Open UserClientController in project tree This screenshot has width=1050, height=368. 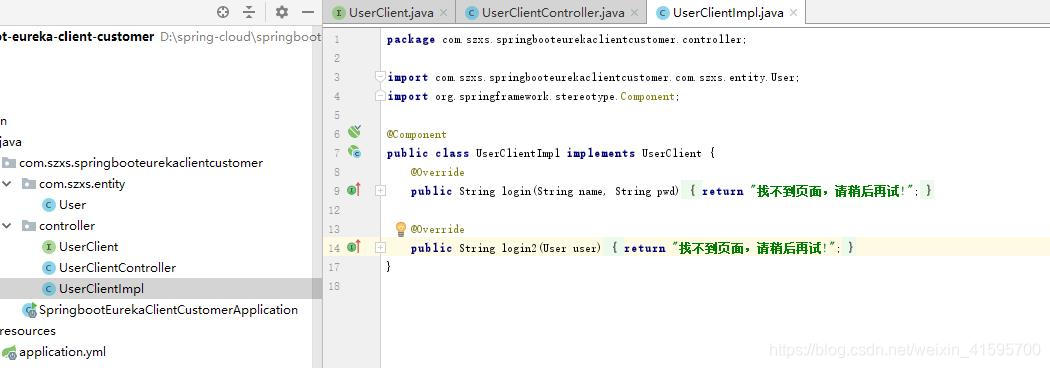coord(117,268)
